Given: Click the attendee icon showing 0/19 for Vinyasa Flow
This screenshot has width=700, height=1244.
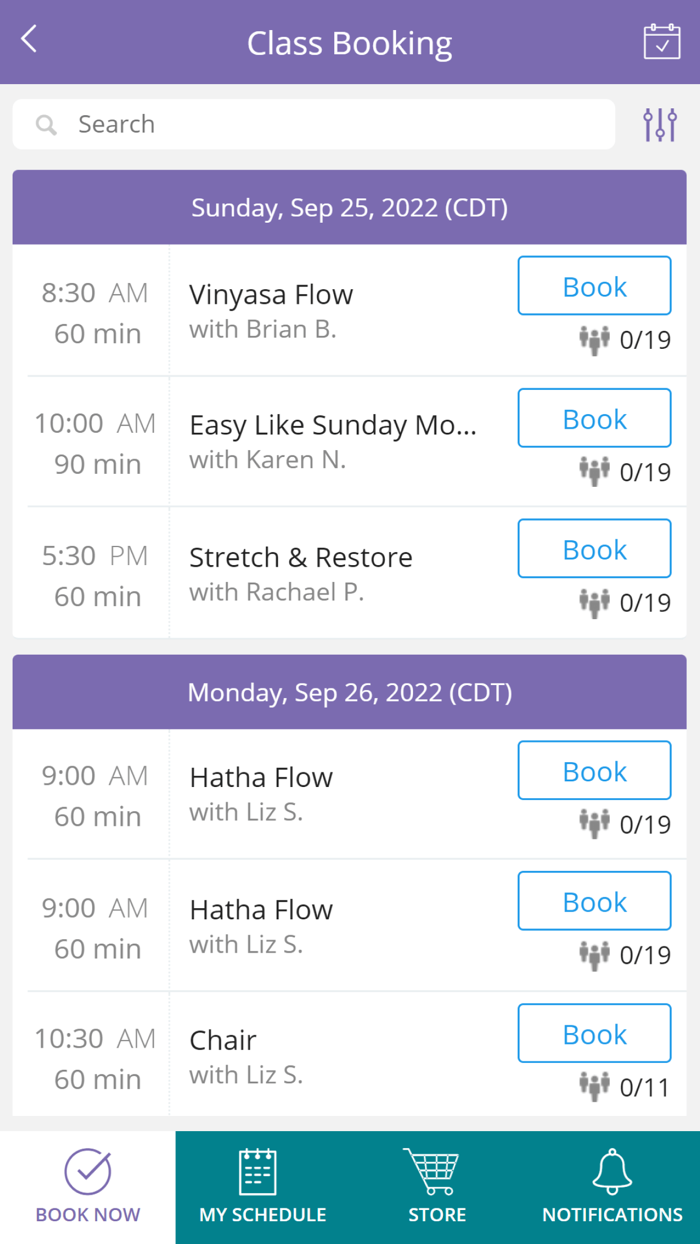Looking at the screenshot, I should 594,339.
